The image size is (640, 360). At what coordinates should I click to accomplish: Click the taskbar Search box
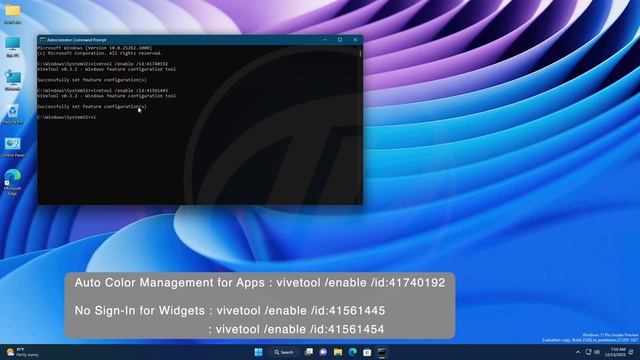click(284, 352)
